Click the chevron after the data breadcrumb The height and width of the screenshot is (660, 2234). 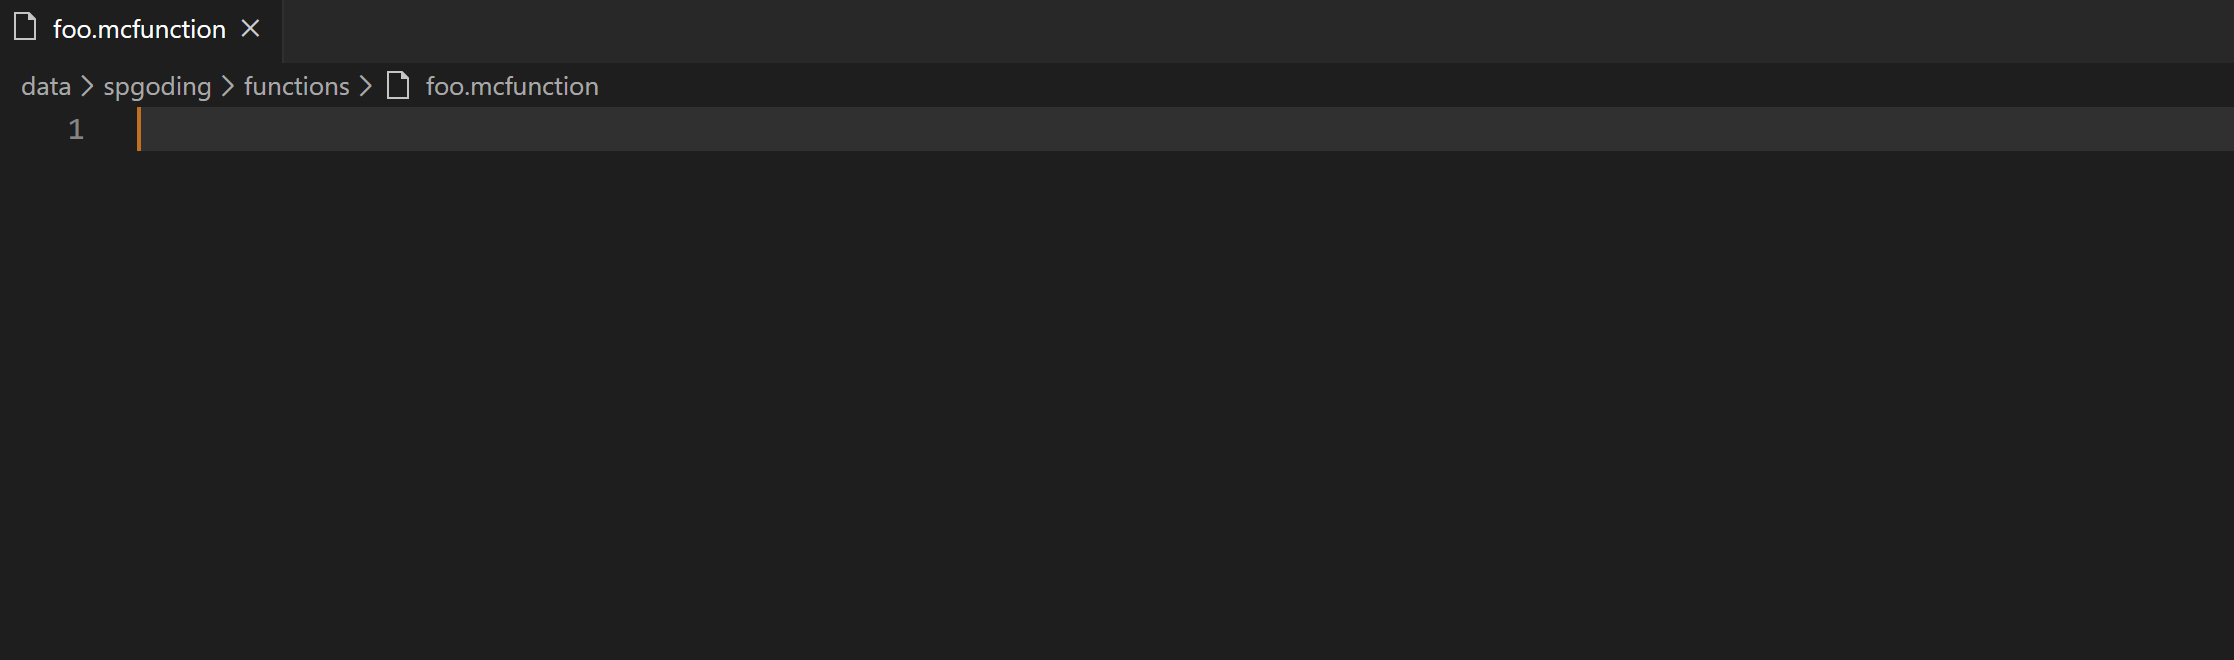(87, 87)
